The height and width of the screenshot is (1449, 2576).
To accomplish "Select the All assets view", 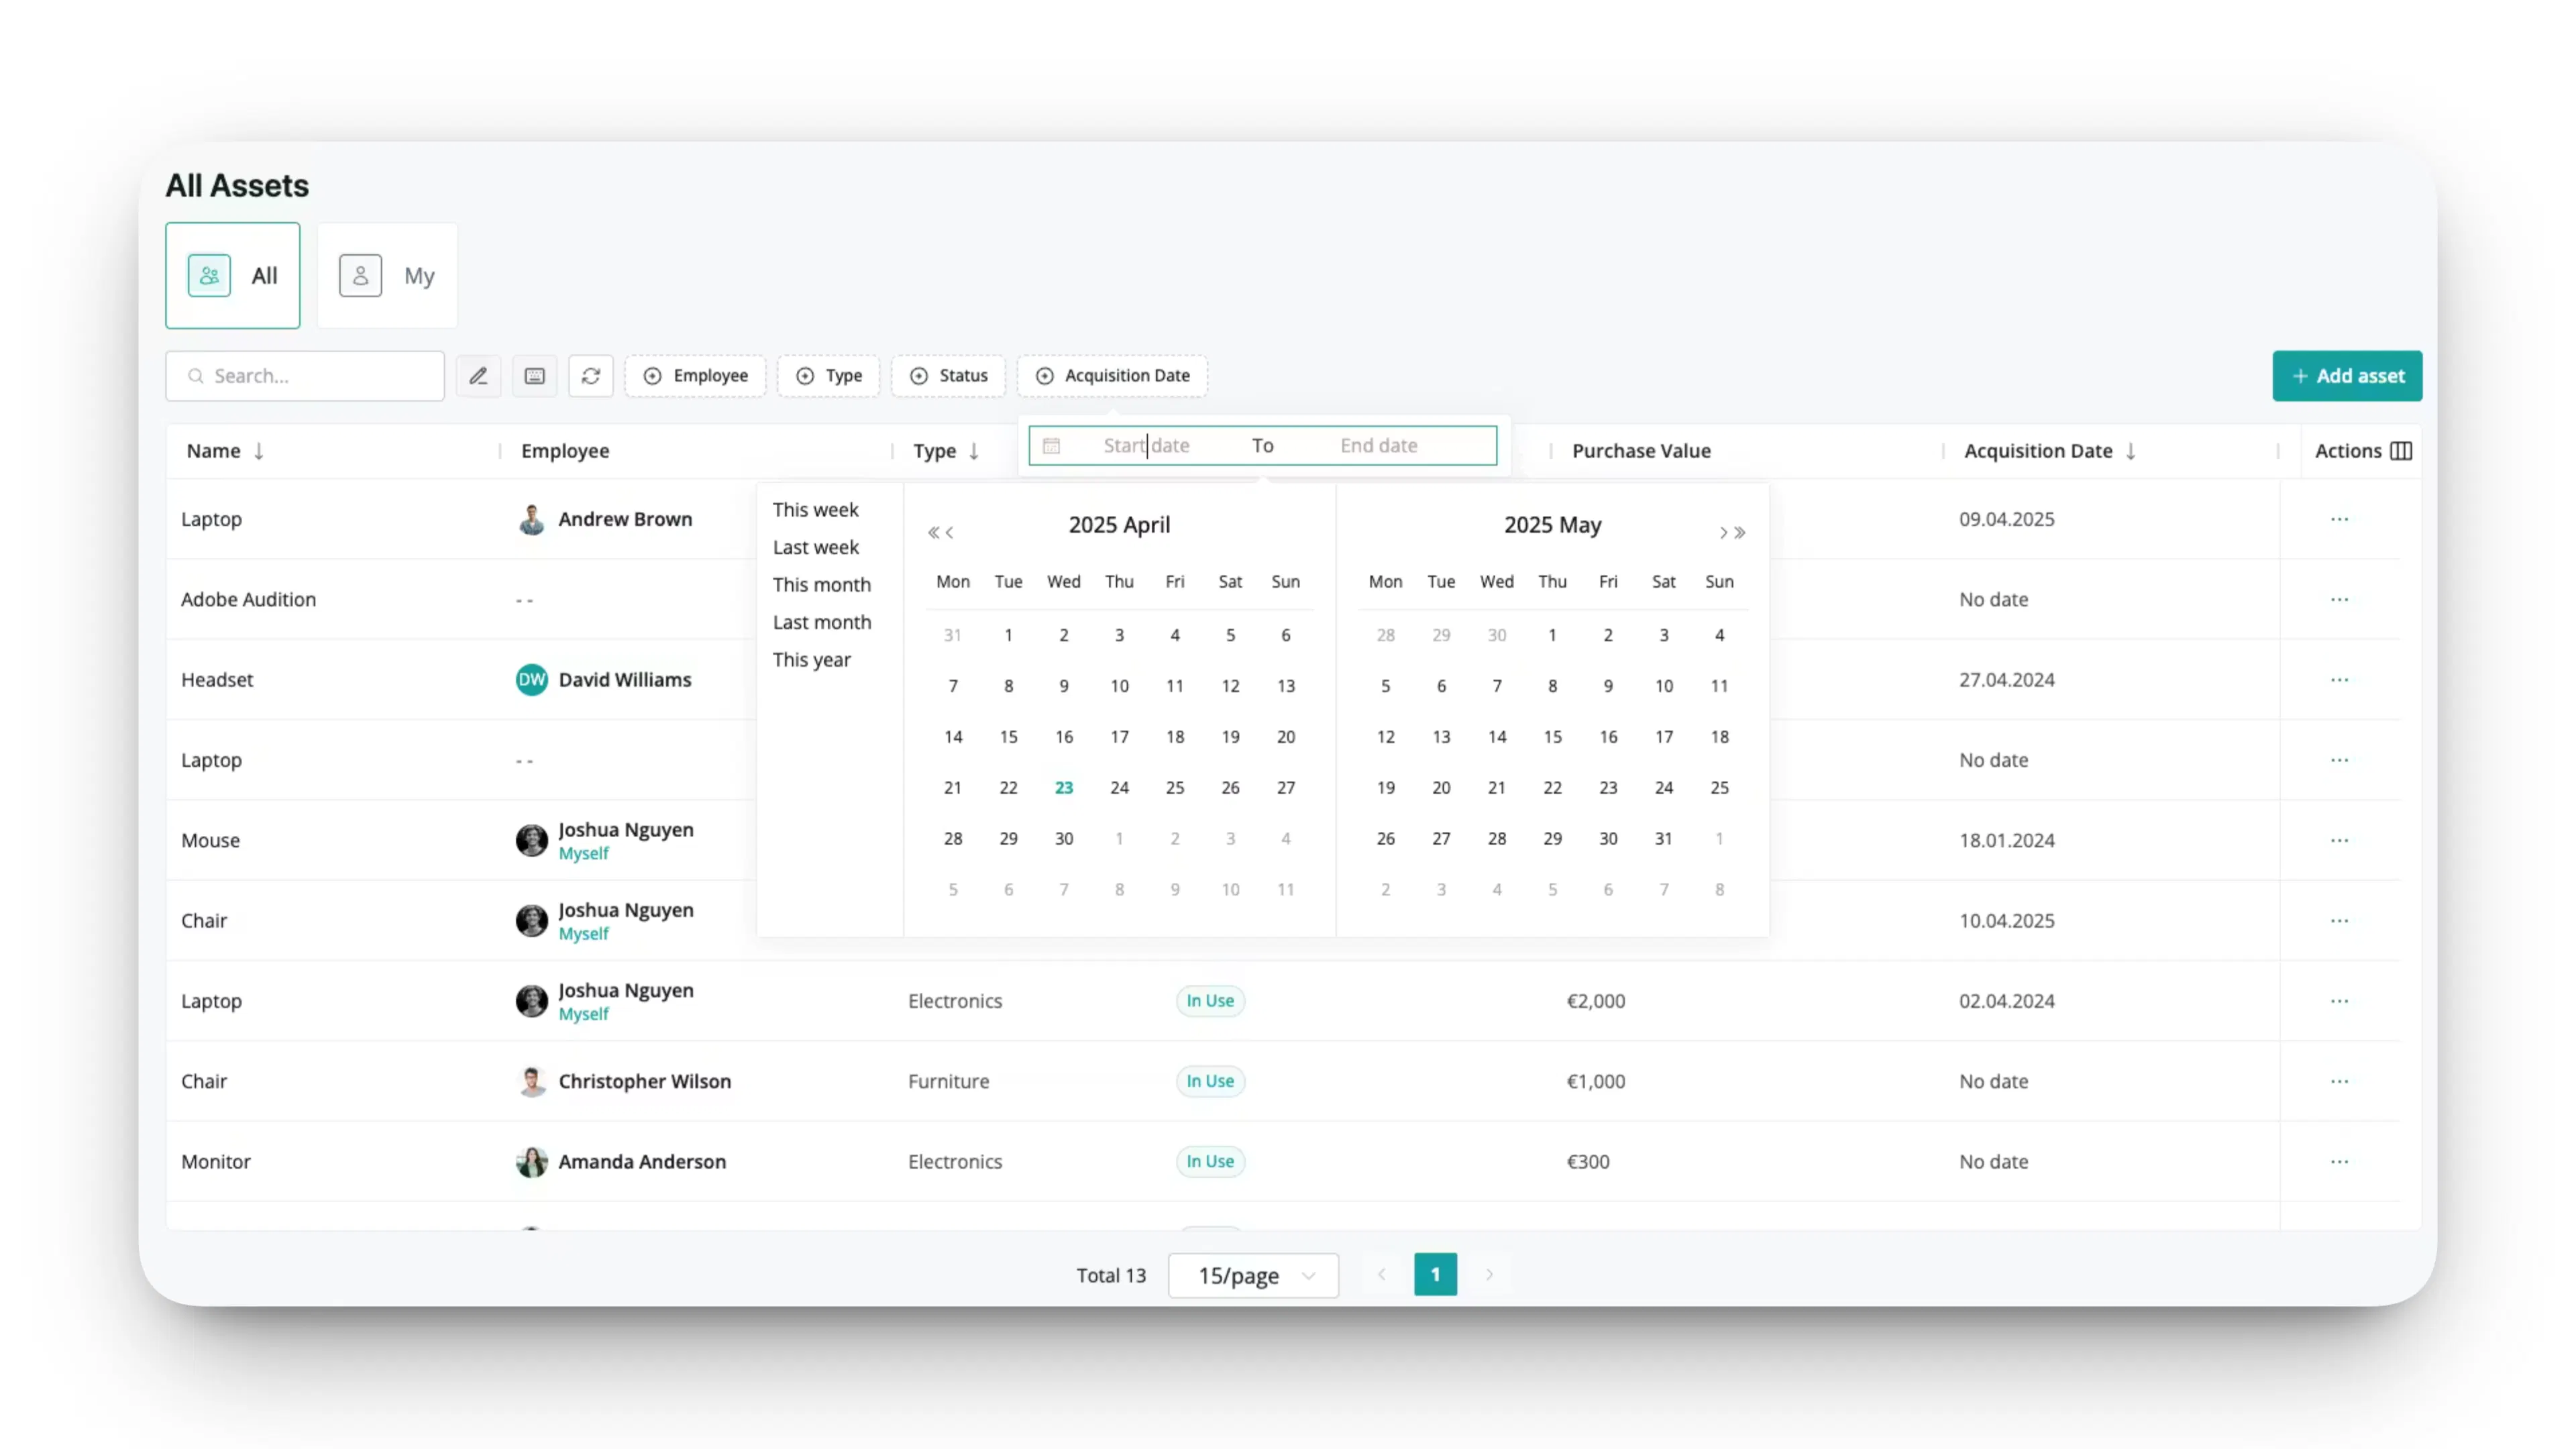I will (232, 275).
